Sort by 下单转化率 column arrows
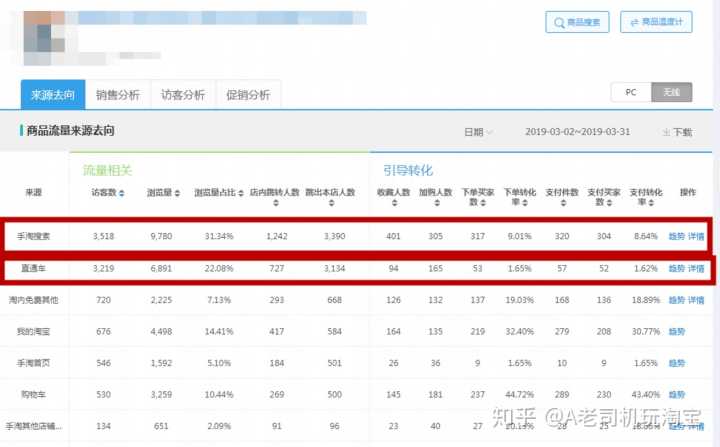The height and width of the screenshot is (447, 720). pyautogui.click(x=525, y=203)
